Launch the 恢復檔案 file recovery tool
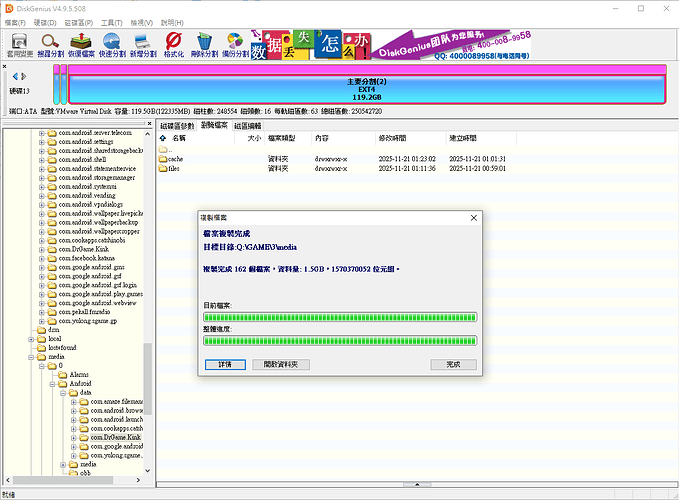 [x=82, y=44]
